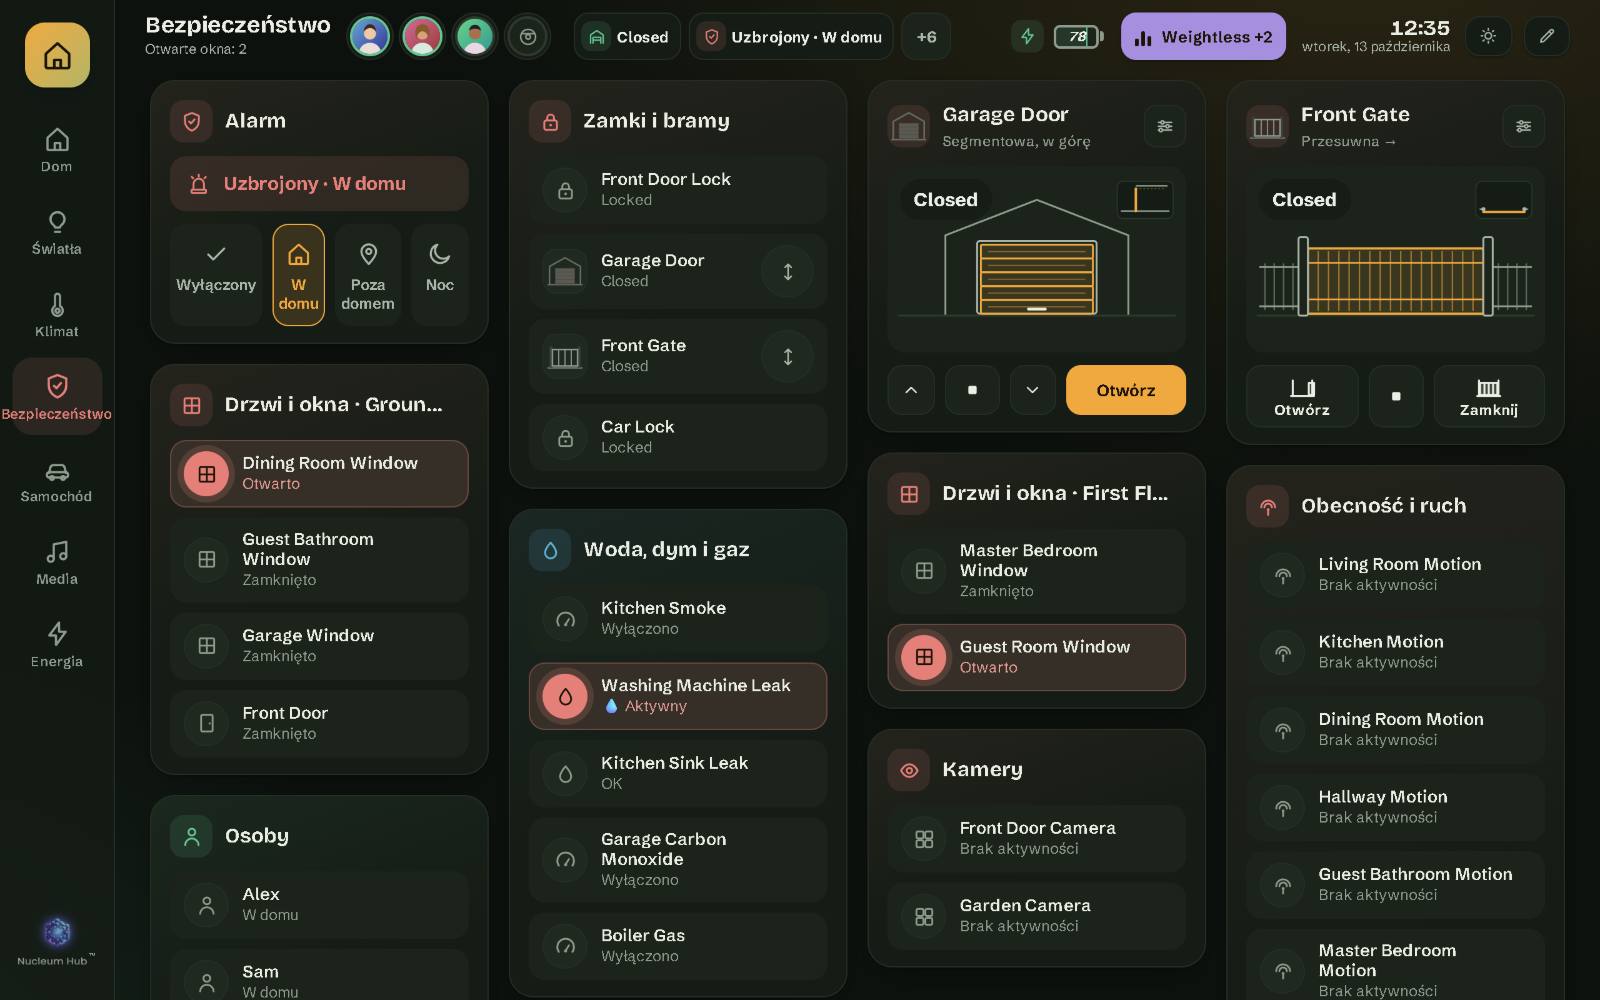Open the Energia section
This screenshot has height=1000, width=1600.
click(57, 645)
